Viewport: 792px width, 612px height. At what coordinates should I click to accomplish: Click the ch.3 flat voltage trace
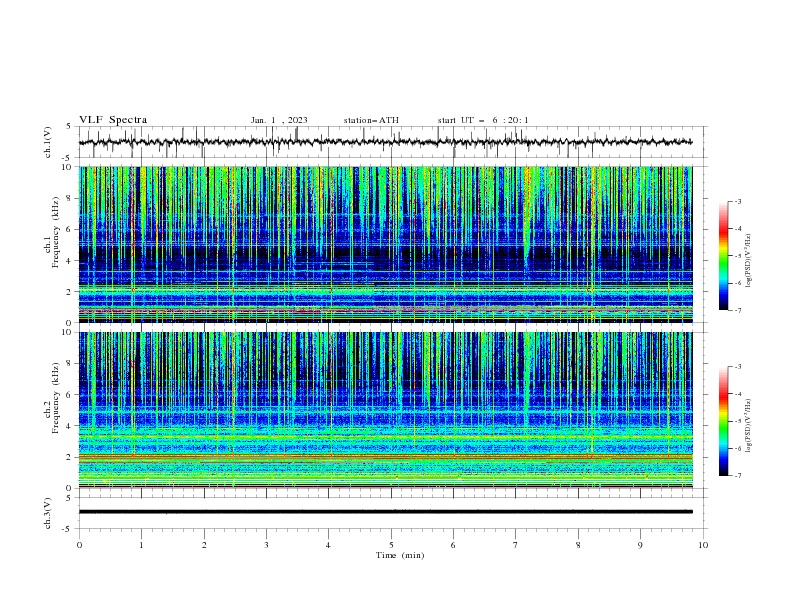tap(385, 512)
